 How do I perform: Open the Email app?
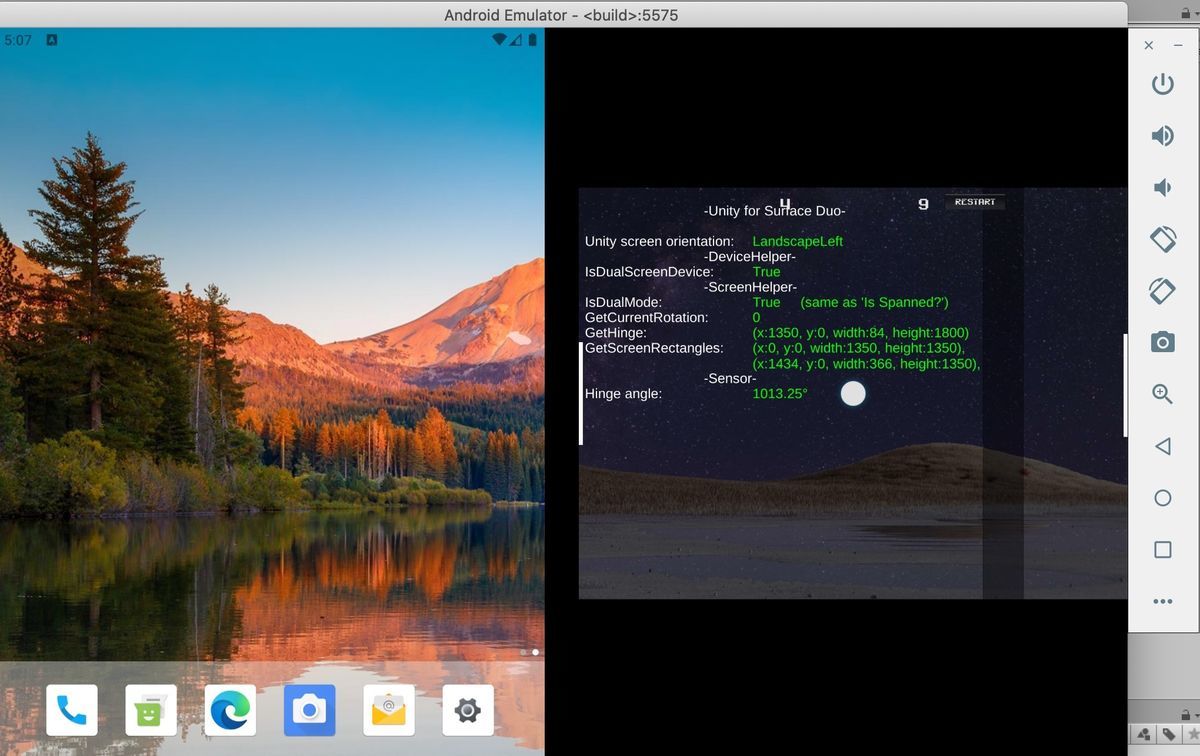(388, 710)
